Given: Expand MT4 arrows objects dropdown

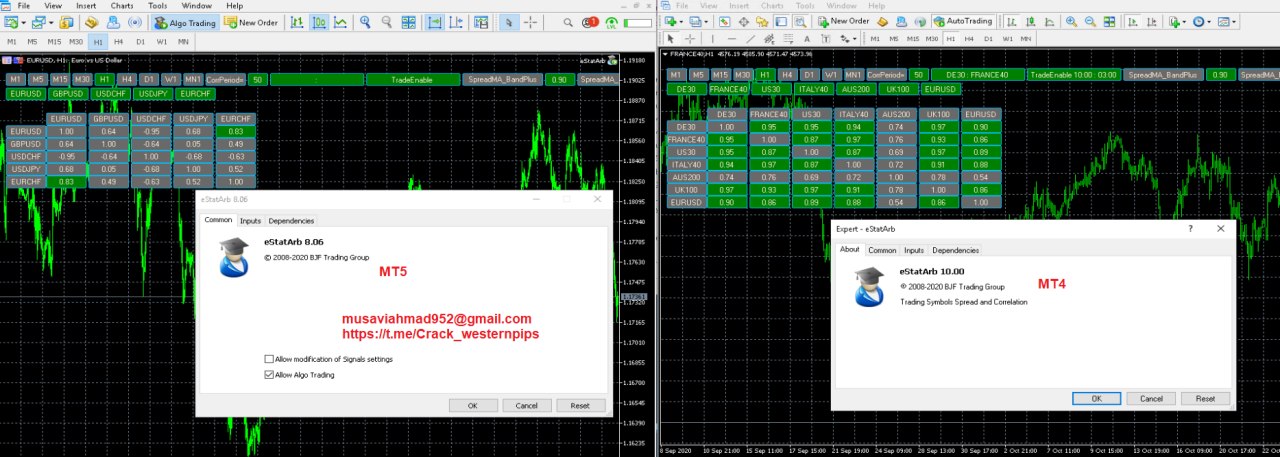Looking at the screenshot, I should (x=854, y=39).
